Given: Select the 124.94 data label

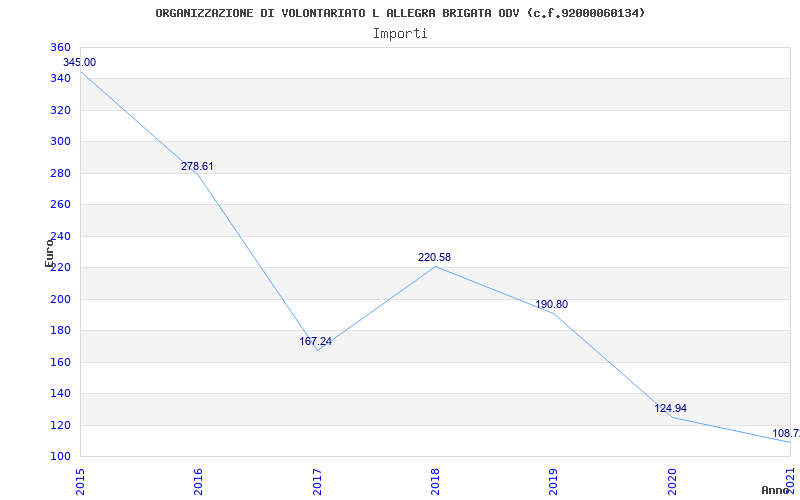Looking at the screenshot, I should coord(670,408).
